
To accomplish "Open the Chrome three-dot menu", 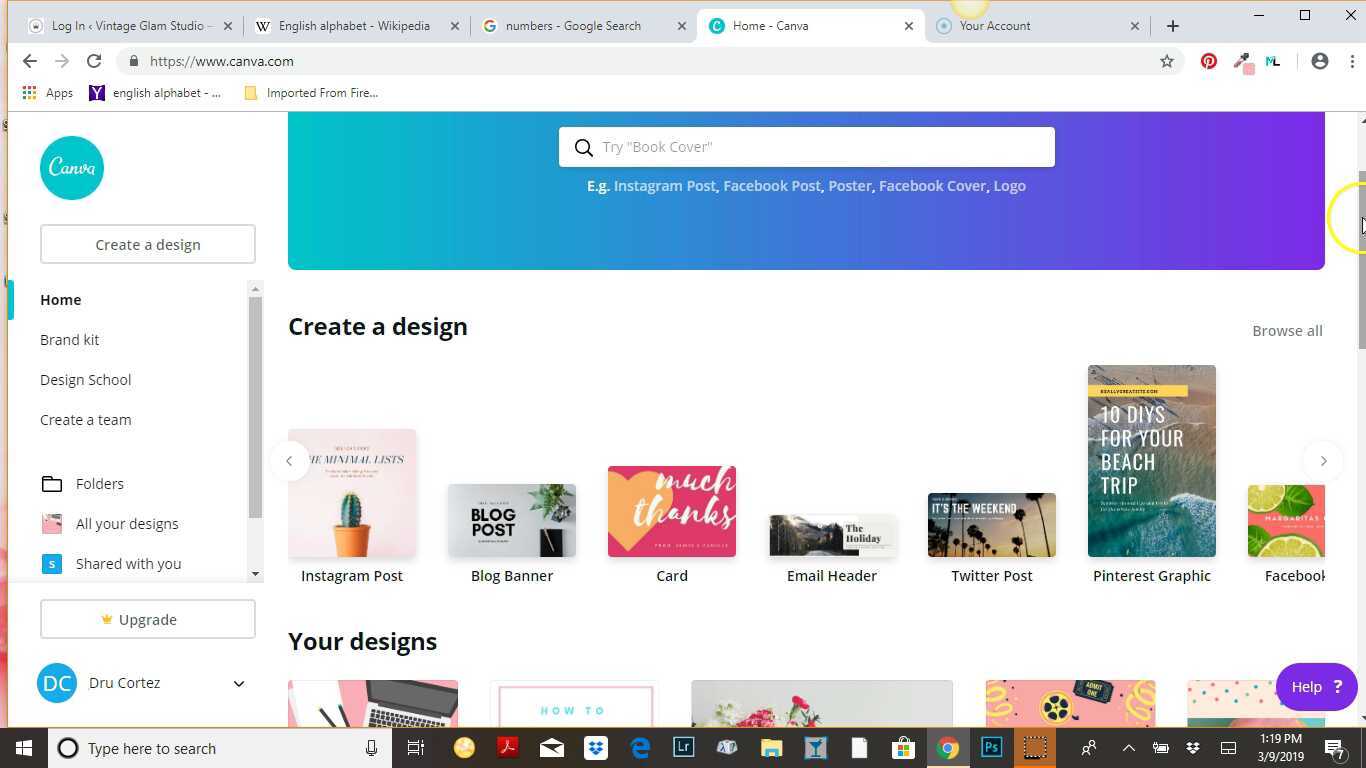I will click(x=1351, y=61).
